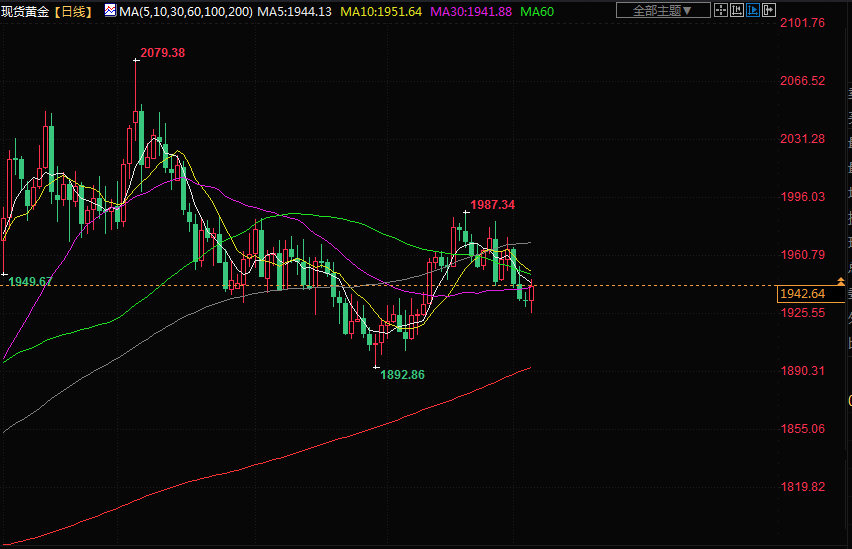The image size is (852, 549).
Task: Click the current price box 1942.64
Action: point(809,294)
